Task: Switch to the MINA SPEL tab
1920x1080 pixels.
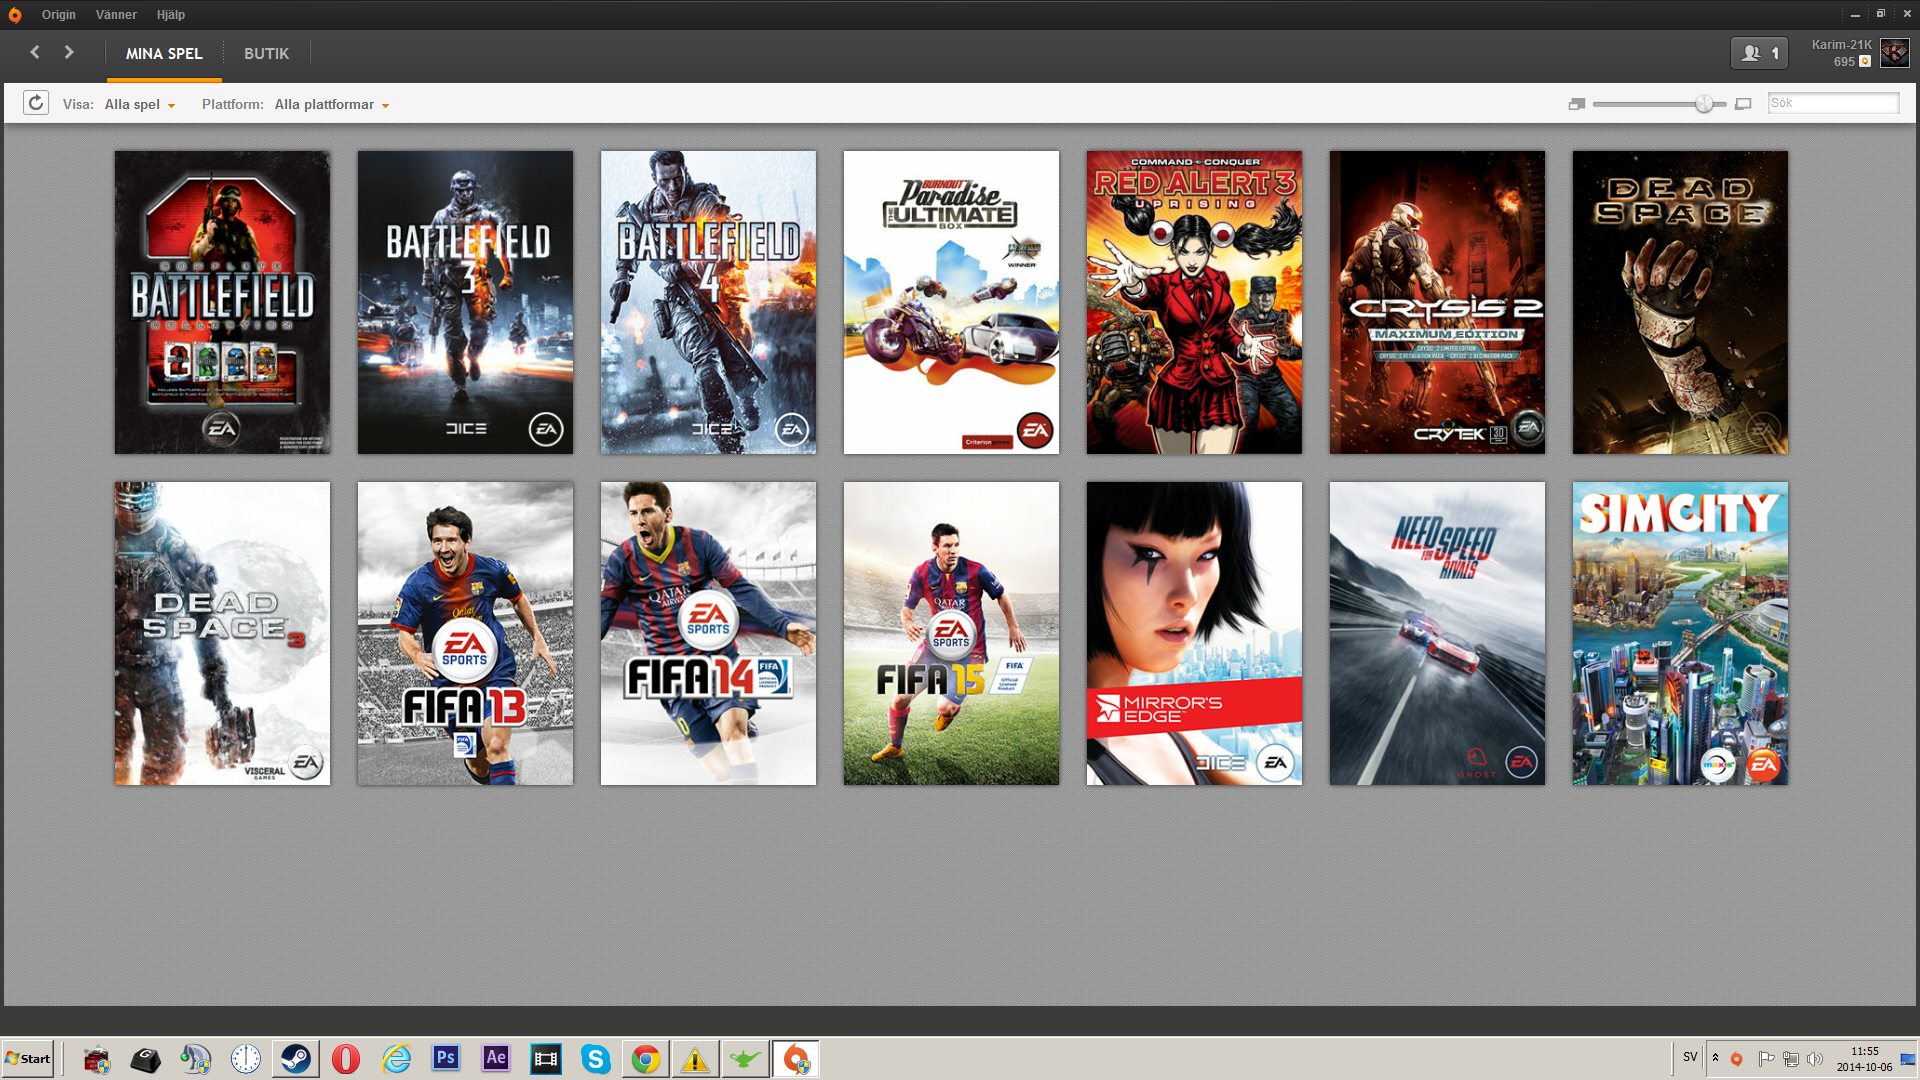Action: pos(164,54)
